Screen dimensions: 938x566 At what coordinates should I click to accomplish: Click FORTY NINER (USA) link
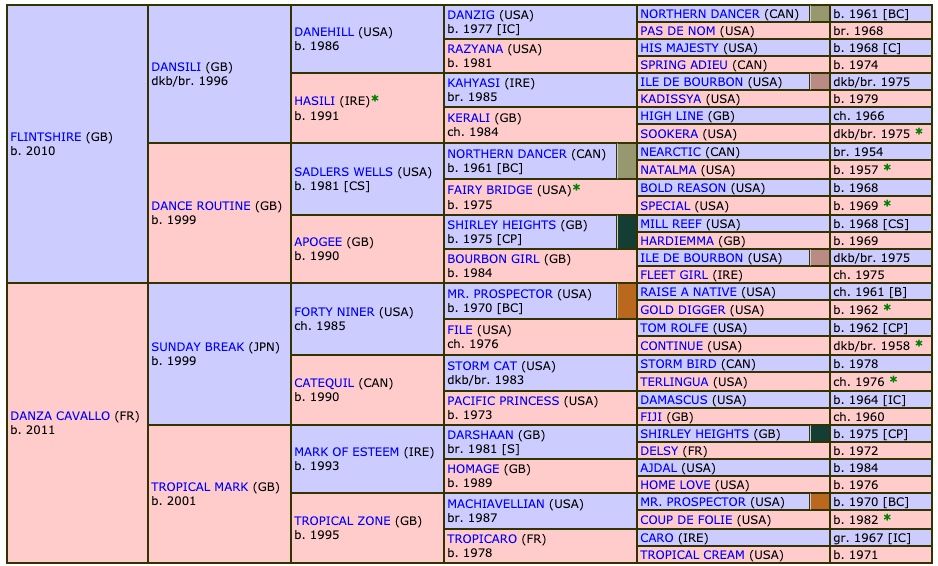tap(334, 312)
